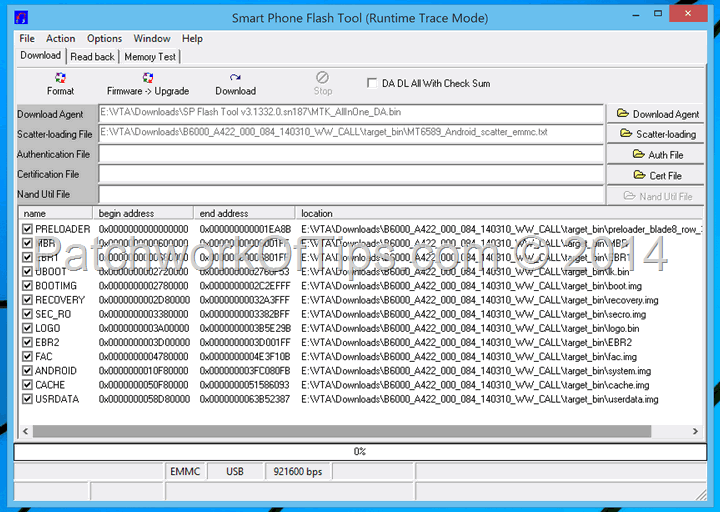The image size is (720, 512).
Task: Uncheck the BOOTIMG partition checkbox
Action: tap(27, 286)
